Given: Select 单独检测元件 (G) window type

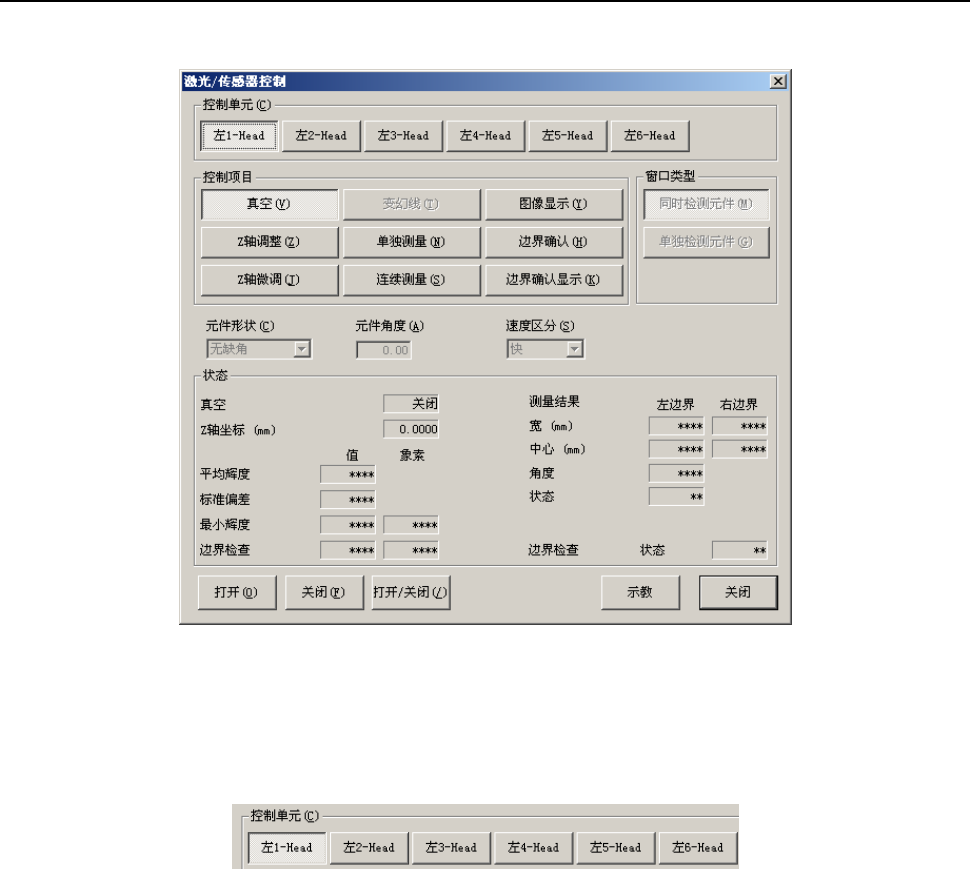Looking at the screenshot, I should click(706, 242).
